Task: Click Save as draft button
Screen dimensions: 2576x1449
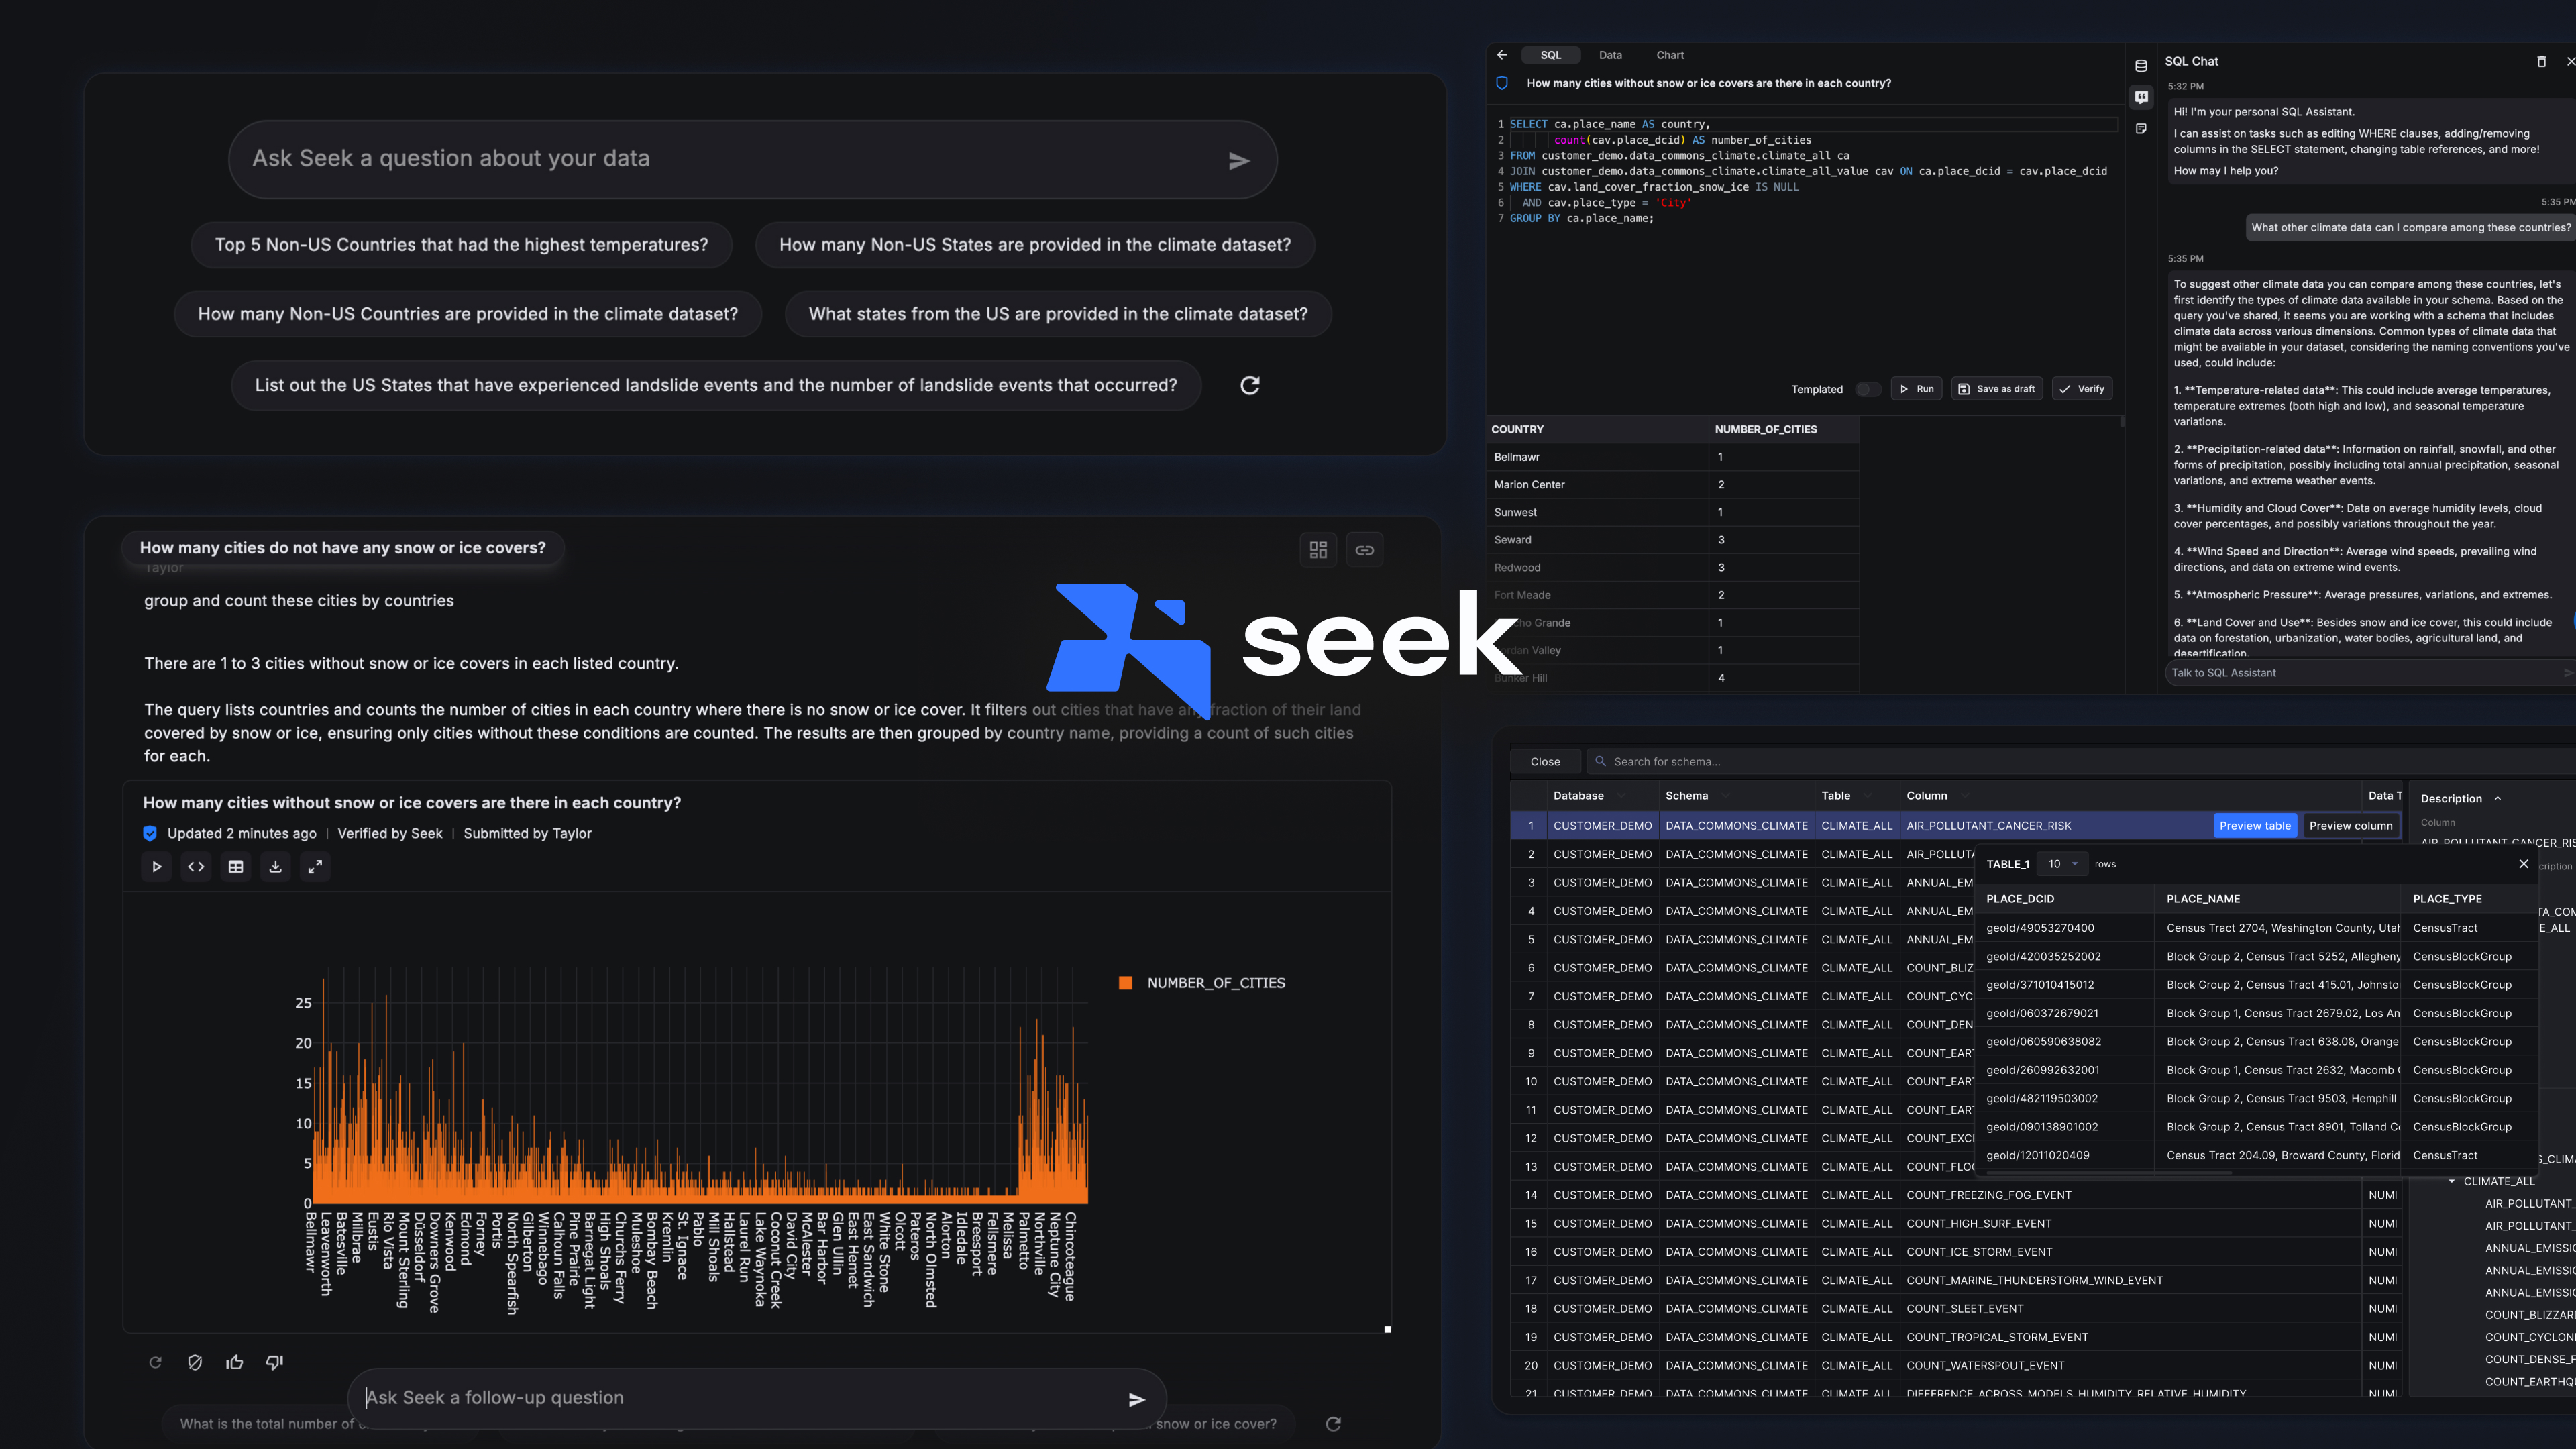Action: 1996,389
